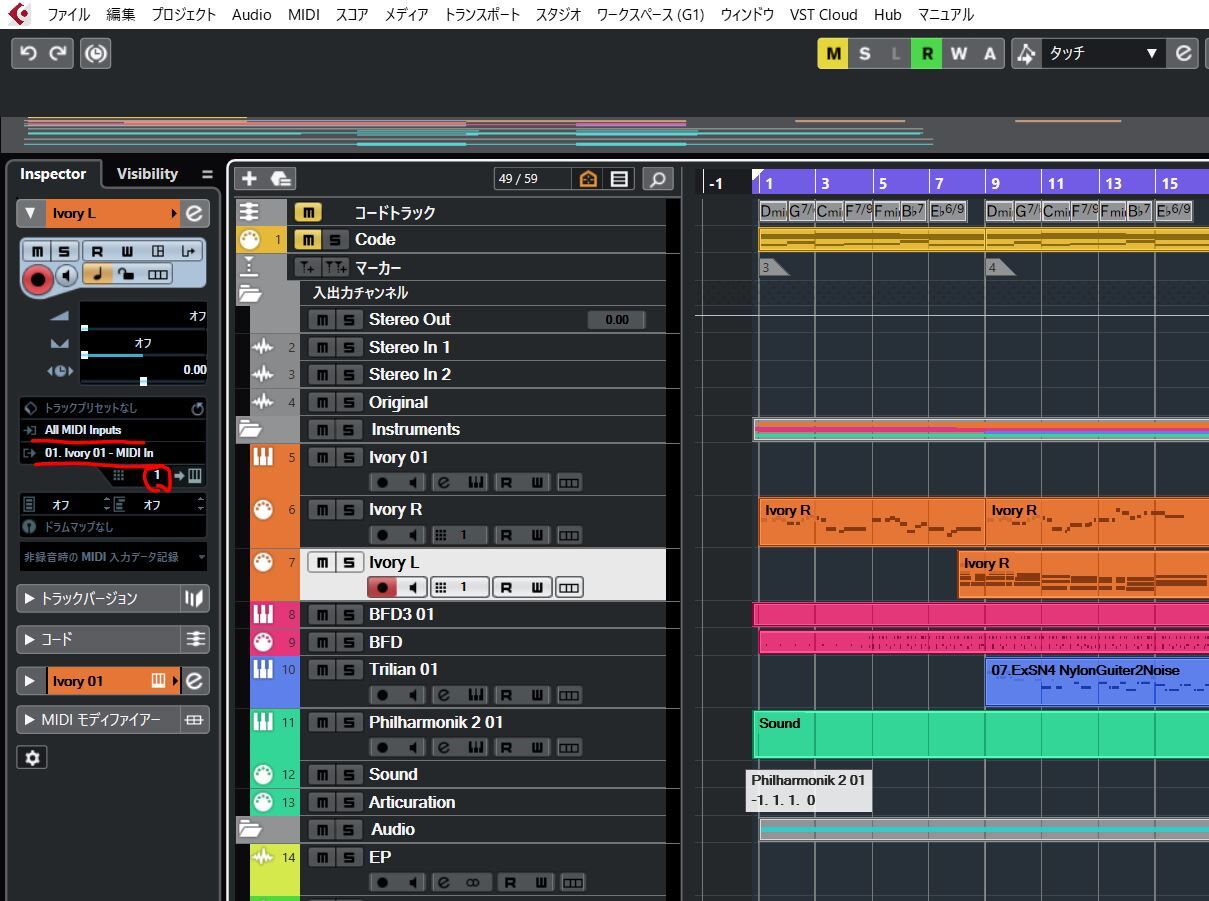Toggle global Write automation W button

(x=959, y=54)
